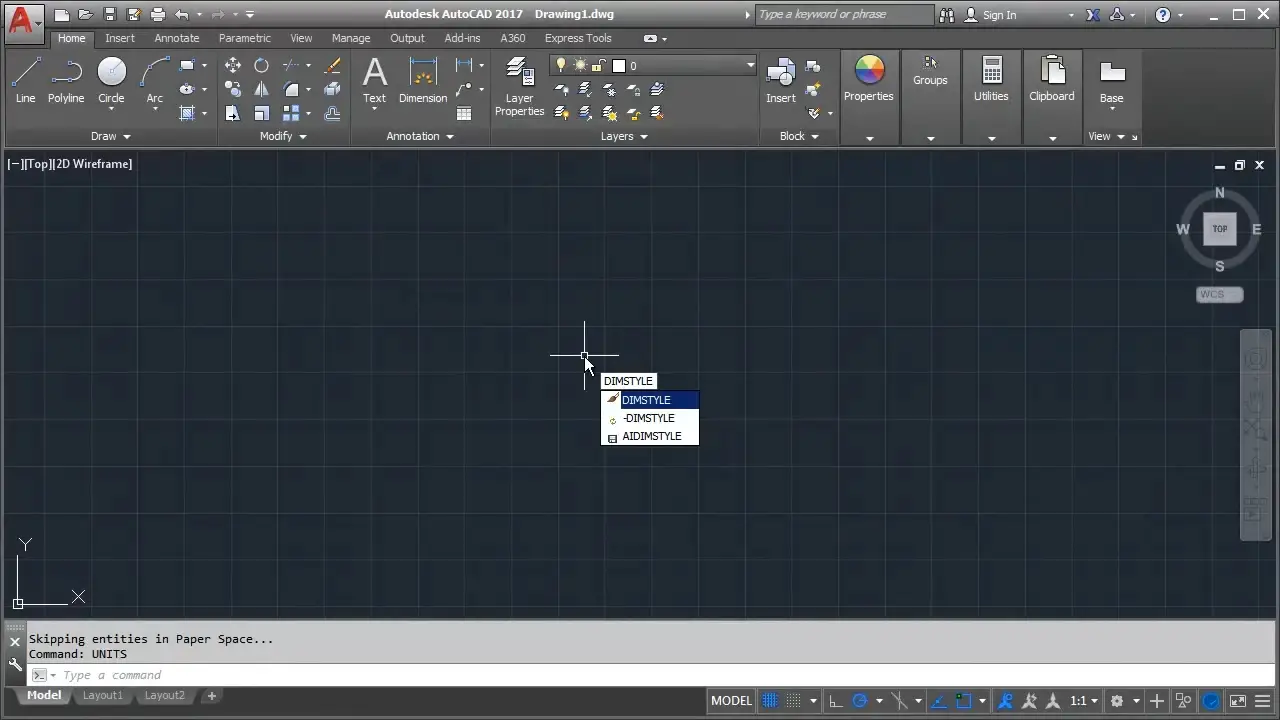The image size is (1280, 720).
Task: Click the Sign In button
Action: pyautogui.click(x=990, y=15)
